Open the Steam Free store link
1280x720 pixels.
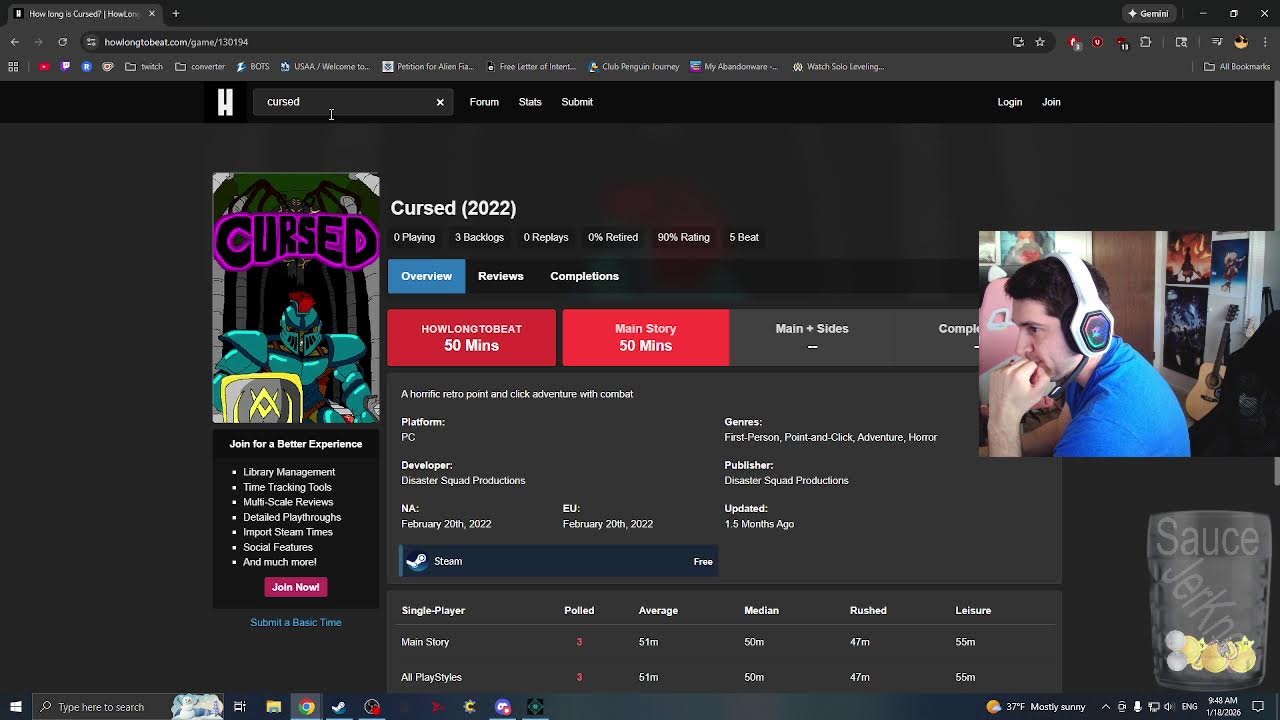pyautogui.click(x=559, y=561)
